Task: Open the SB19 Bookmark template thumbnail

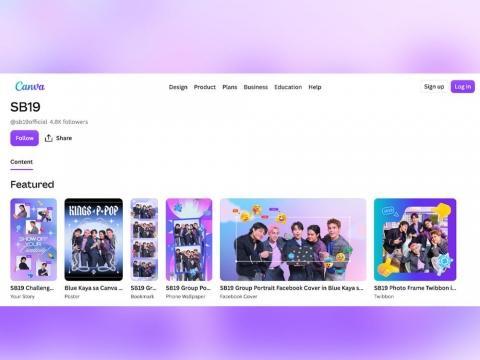Action: pyautogui.click(x=144, y=239)
